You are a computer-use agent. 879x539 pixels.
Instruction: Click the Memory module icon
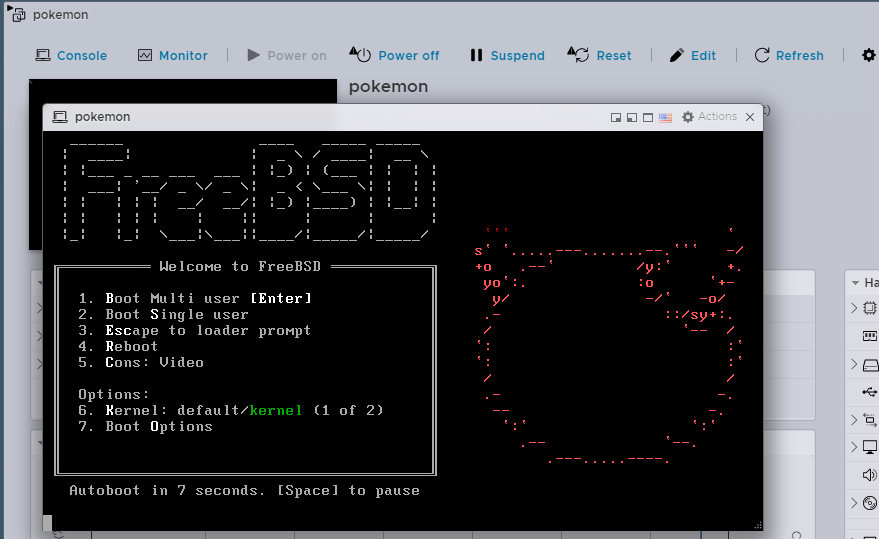tap(869, 336)
